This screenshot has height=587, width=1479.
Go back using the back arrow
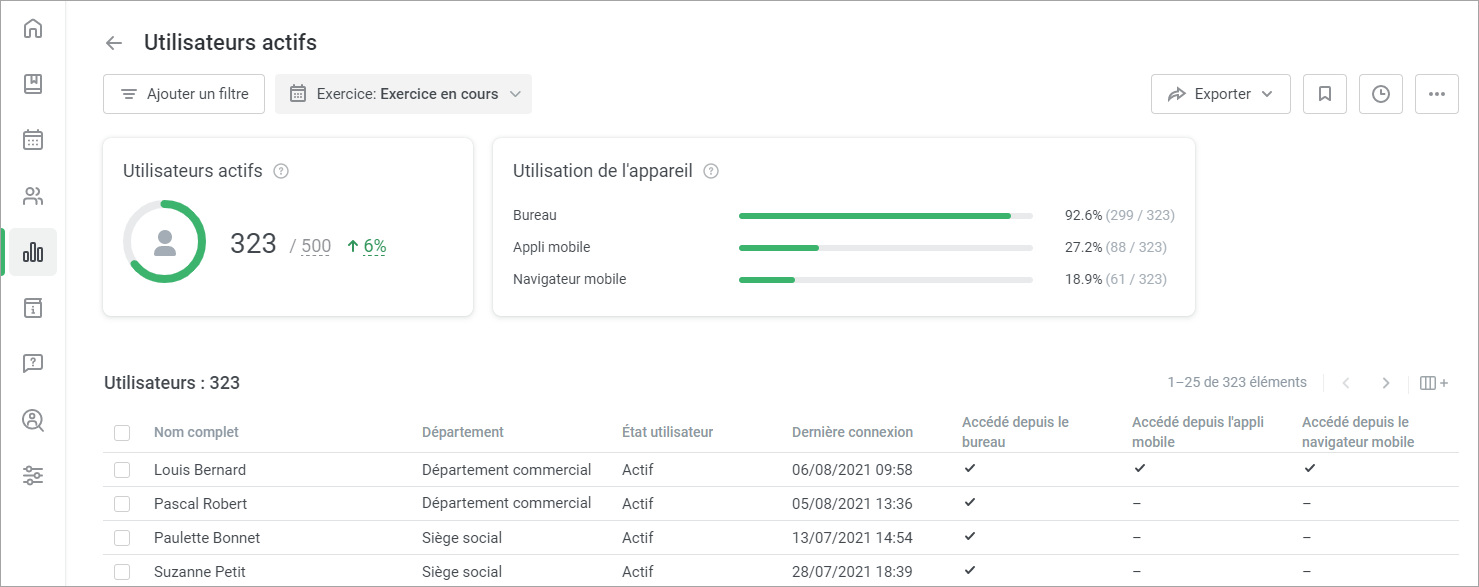(x=113, y=43)
